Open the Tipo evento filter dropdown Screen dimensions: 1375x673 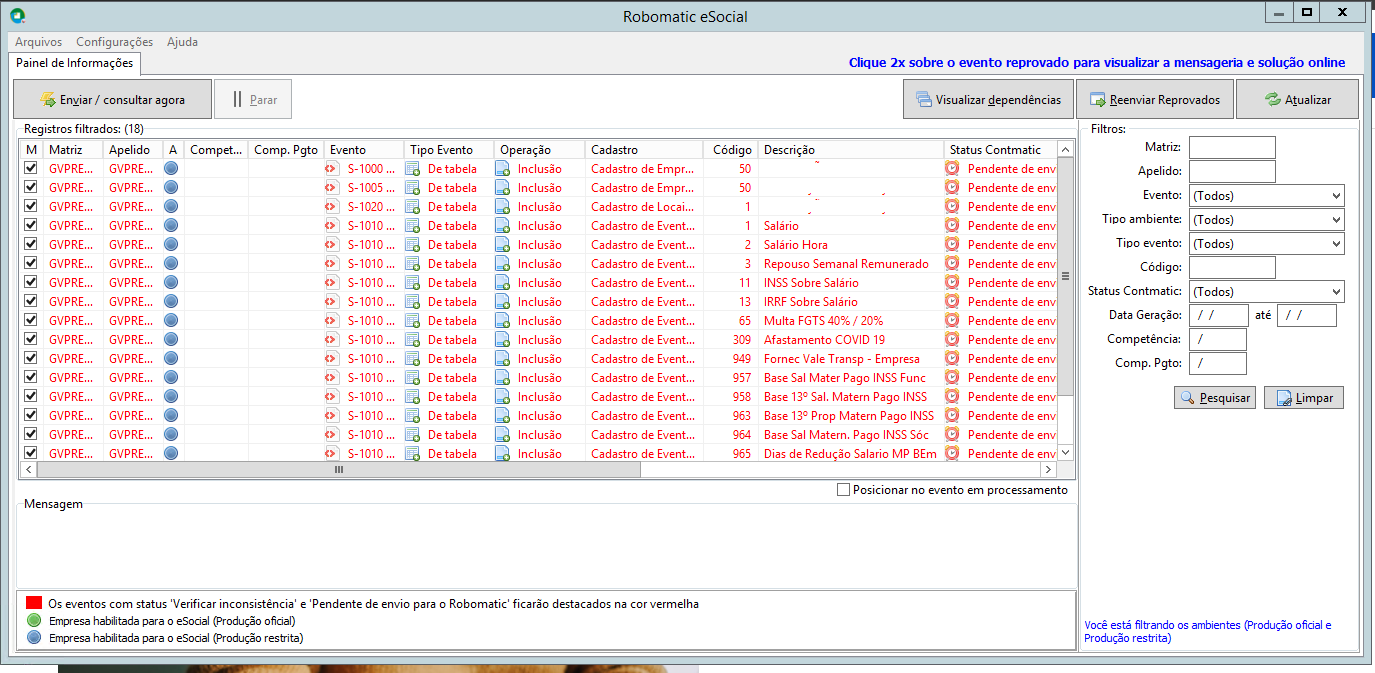point(1266,244)
